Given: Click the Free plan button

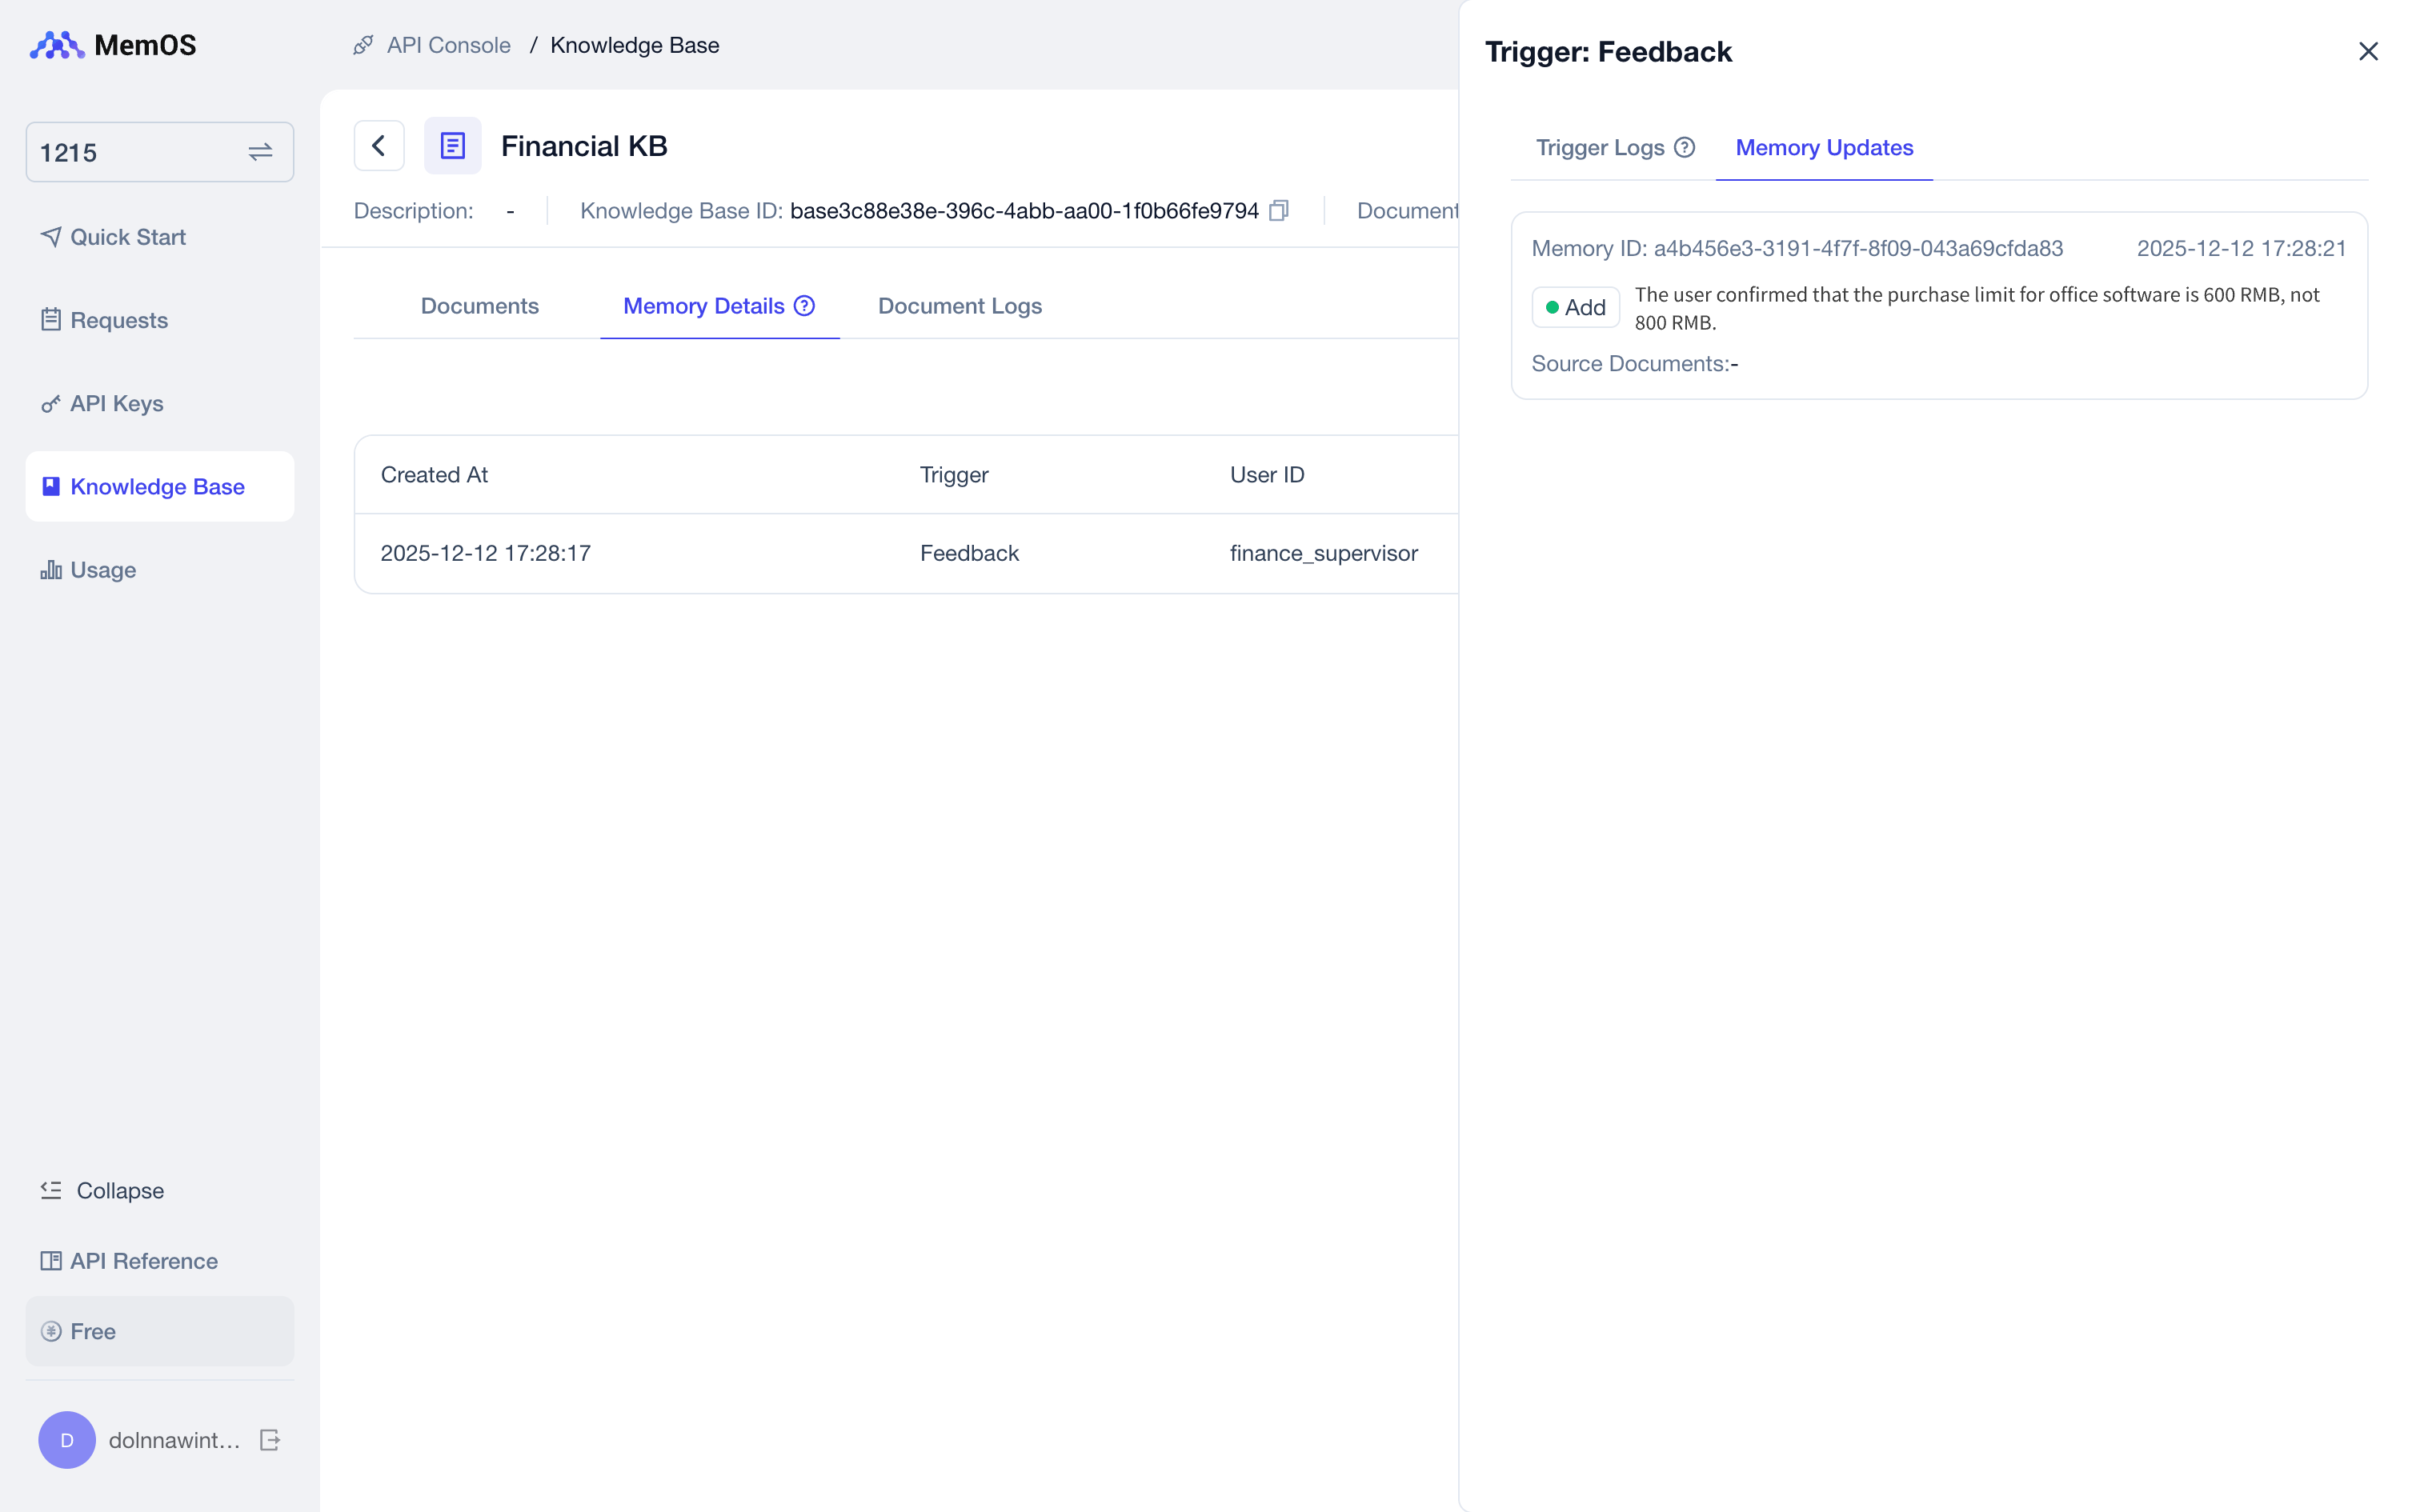Looking at the screenshot, I should (159, 1331).
